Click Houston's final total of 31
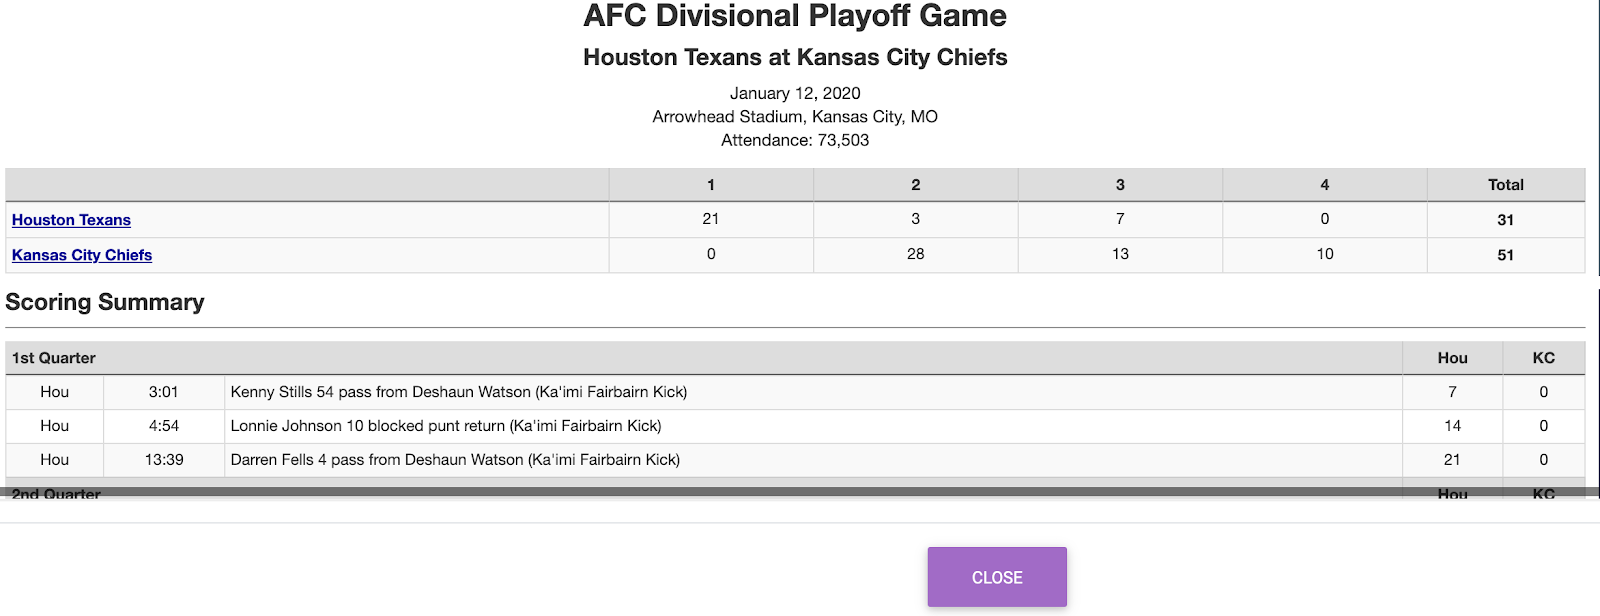The image size is (1600, 616). 1505,220
